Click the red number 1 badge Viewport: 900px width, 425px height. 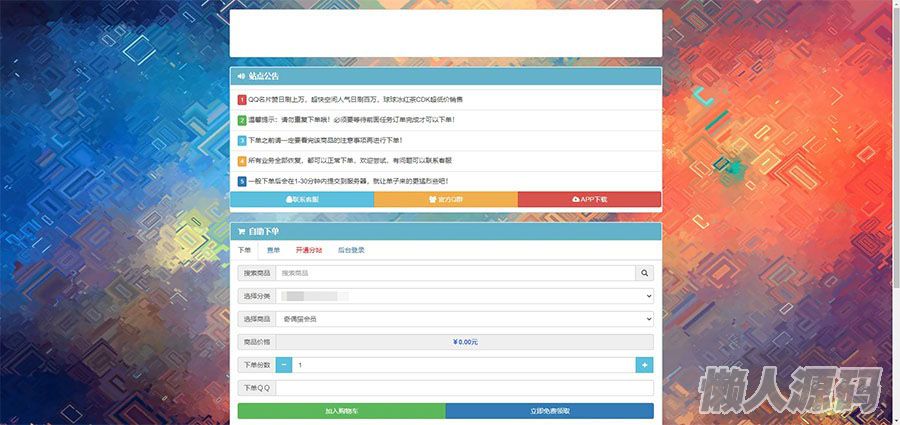click(x=242, y=100)
